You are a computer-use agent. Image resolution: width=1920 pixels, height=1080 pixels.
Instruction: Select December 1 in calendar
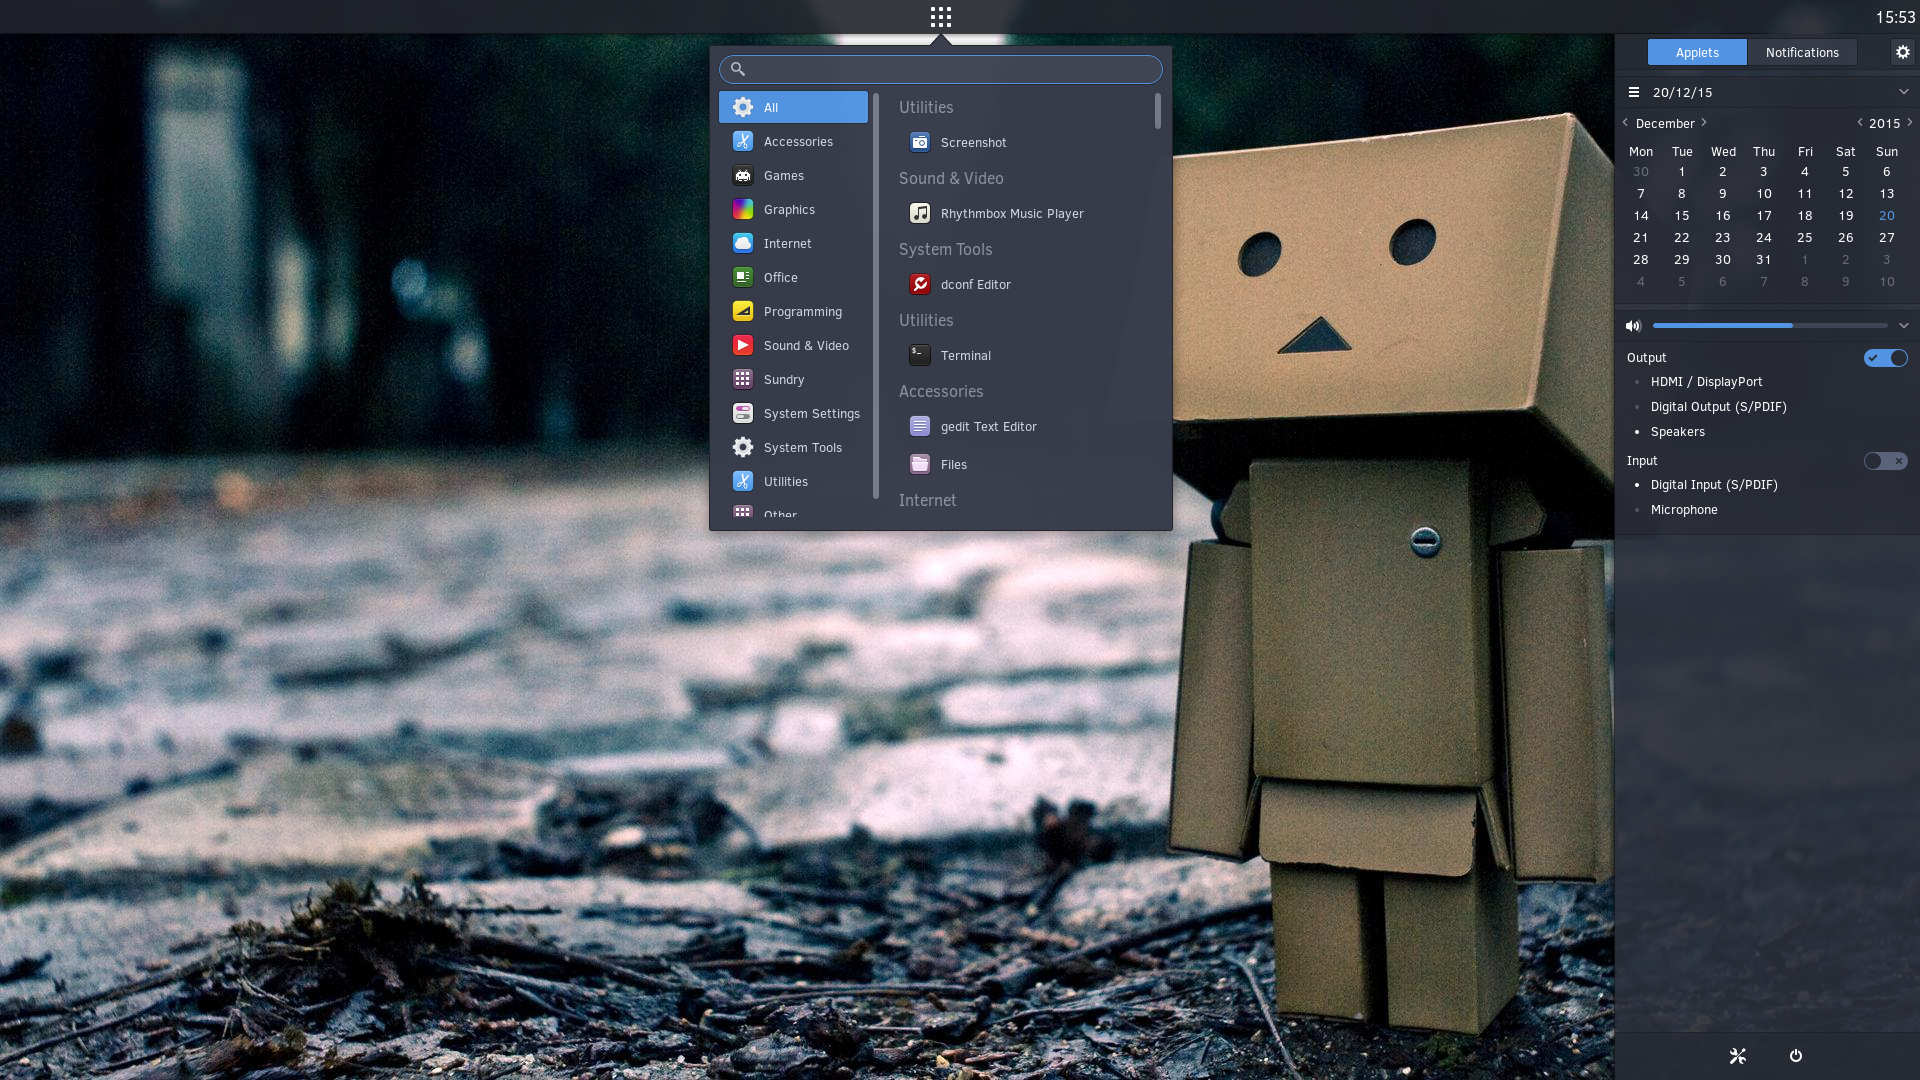point(1681,172)
